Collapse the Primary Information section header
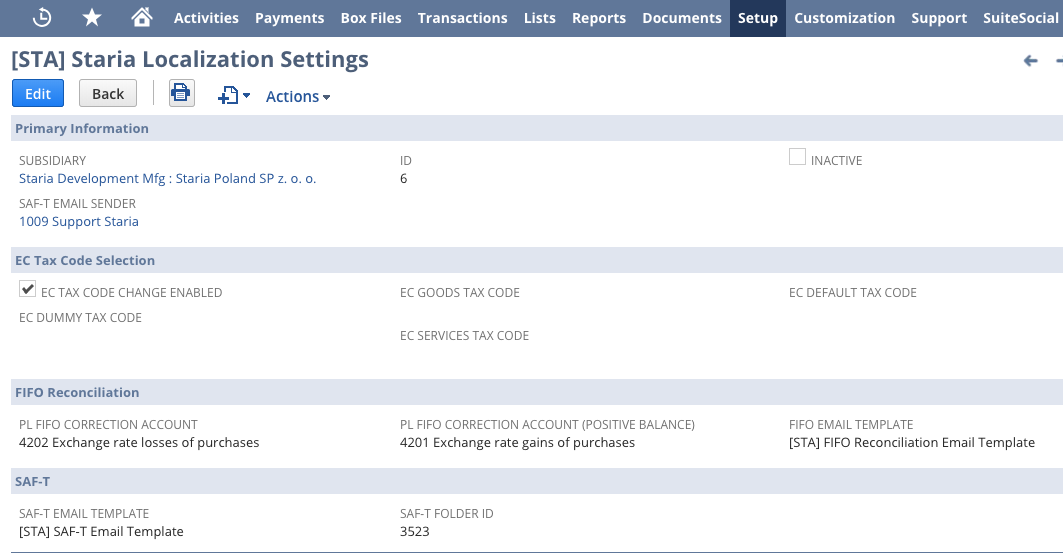 (537, 128)
